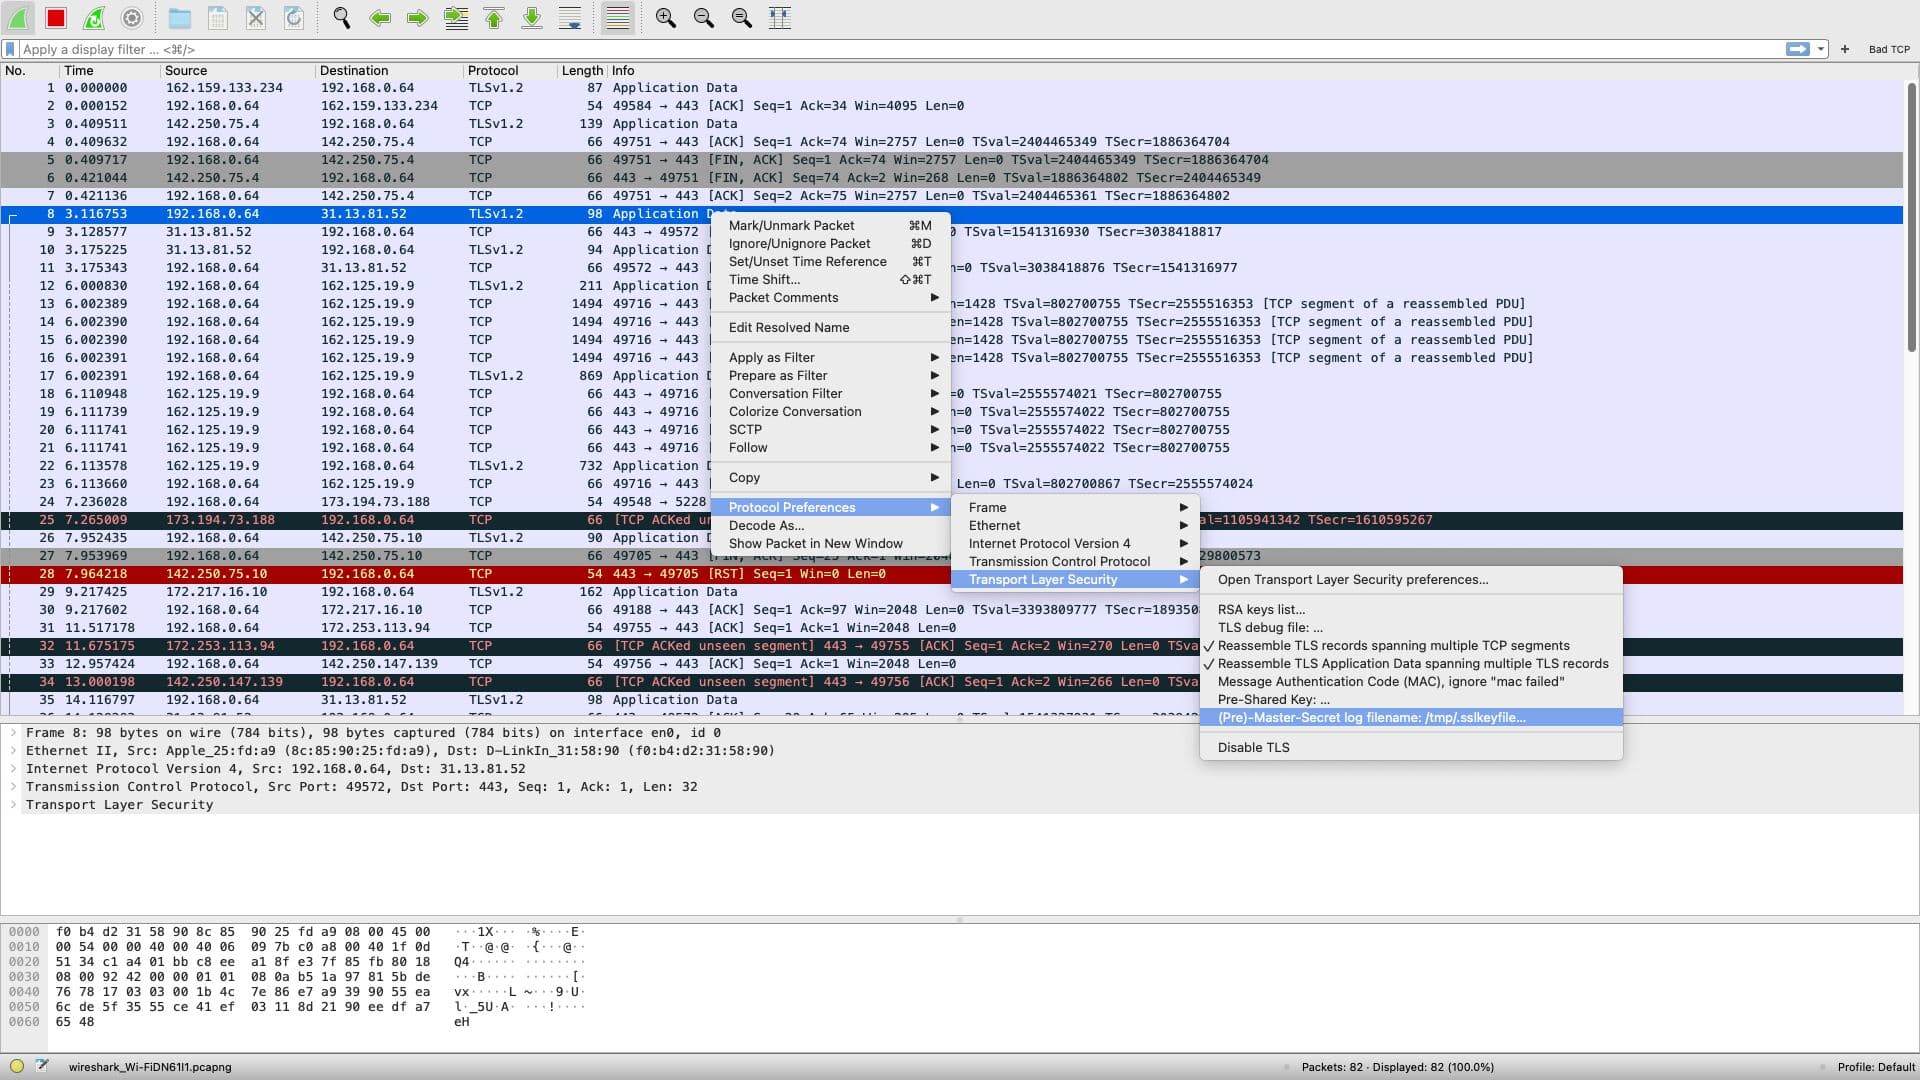Open capture file properties from the status bar

pyautogui.click(x=42, y=1066)
